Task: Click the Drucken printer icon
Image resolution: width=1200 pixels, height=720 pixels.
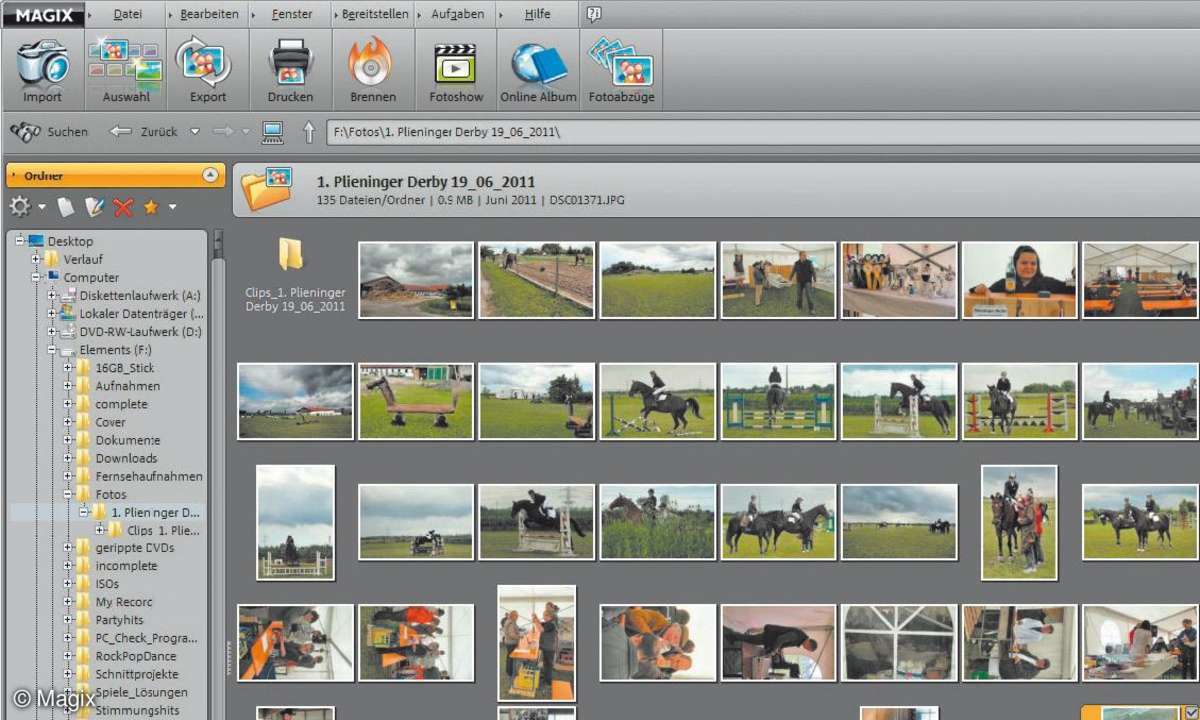Action: pyautogui.click(x=290, y=70)
